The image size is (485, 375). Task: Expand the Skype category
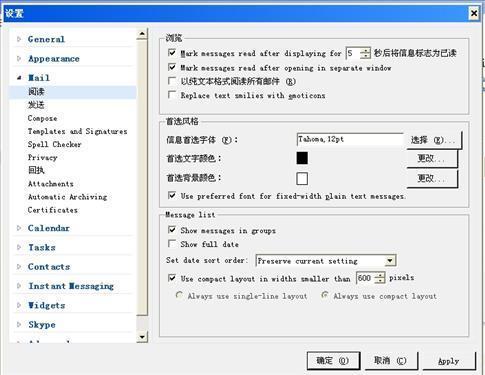click(x=19, y=325)
